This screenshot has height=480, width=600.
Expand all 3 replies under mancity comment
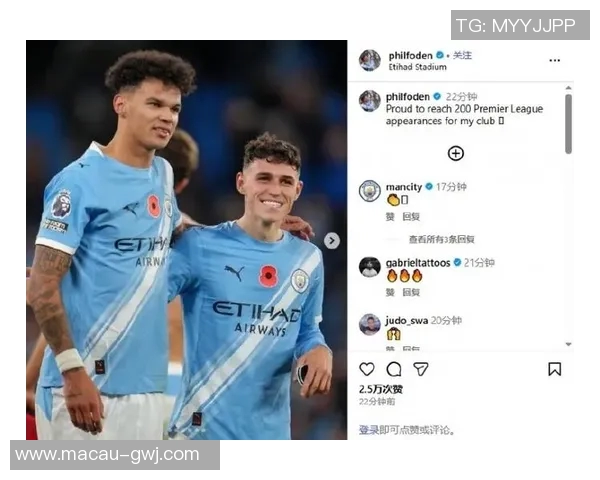tap(442, 240)
